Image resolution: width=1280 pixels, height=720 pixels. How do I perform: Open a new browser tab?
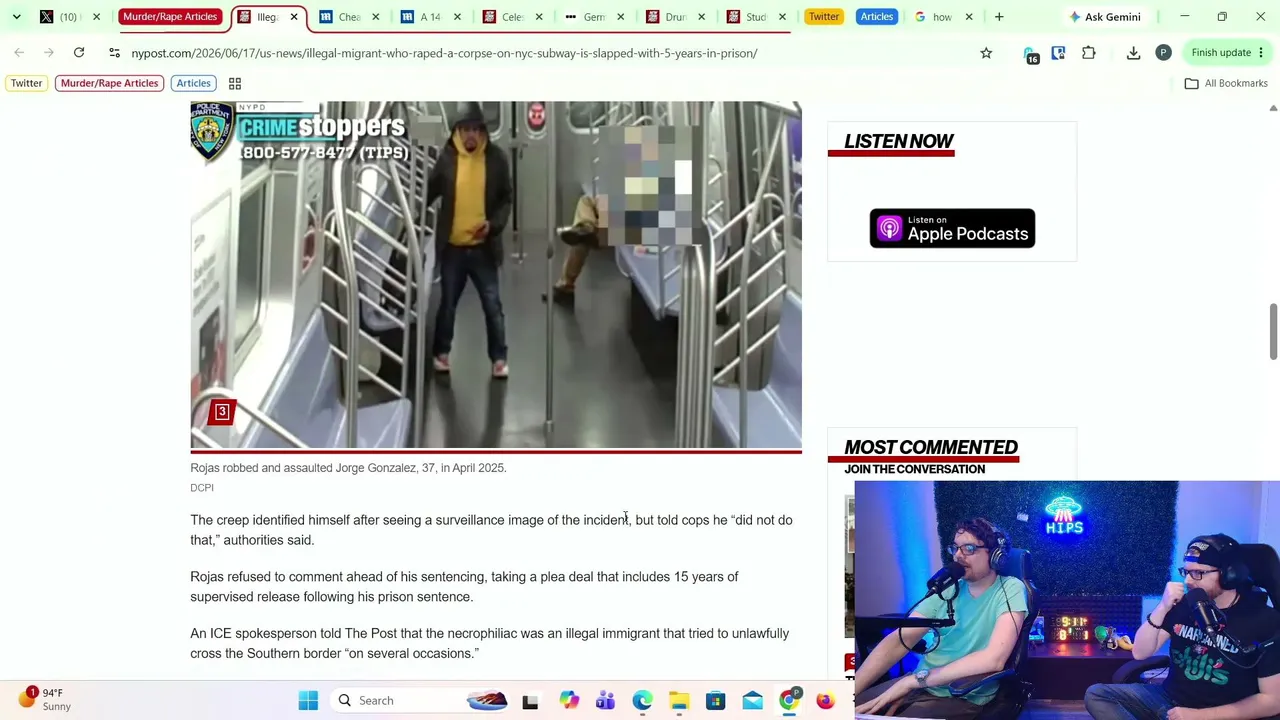point(999,17)
